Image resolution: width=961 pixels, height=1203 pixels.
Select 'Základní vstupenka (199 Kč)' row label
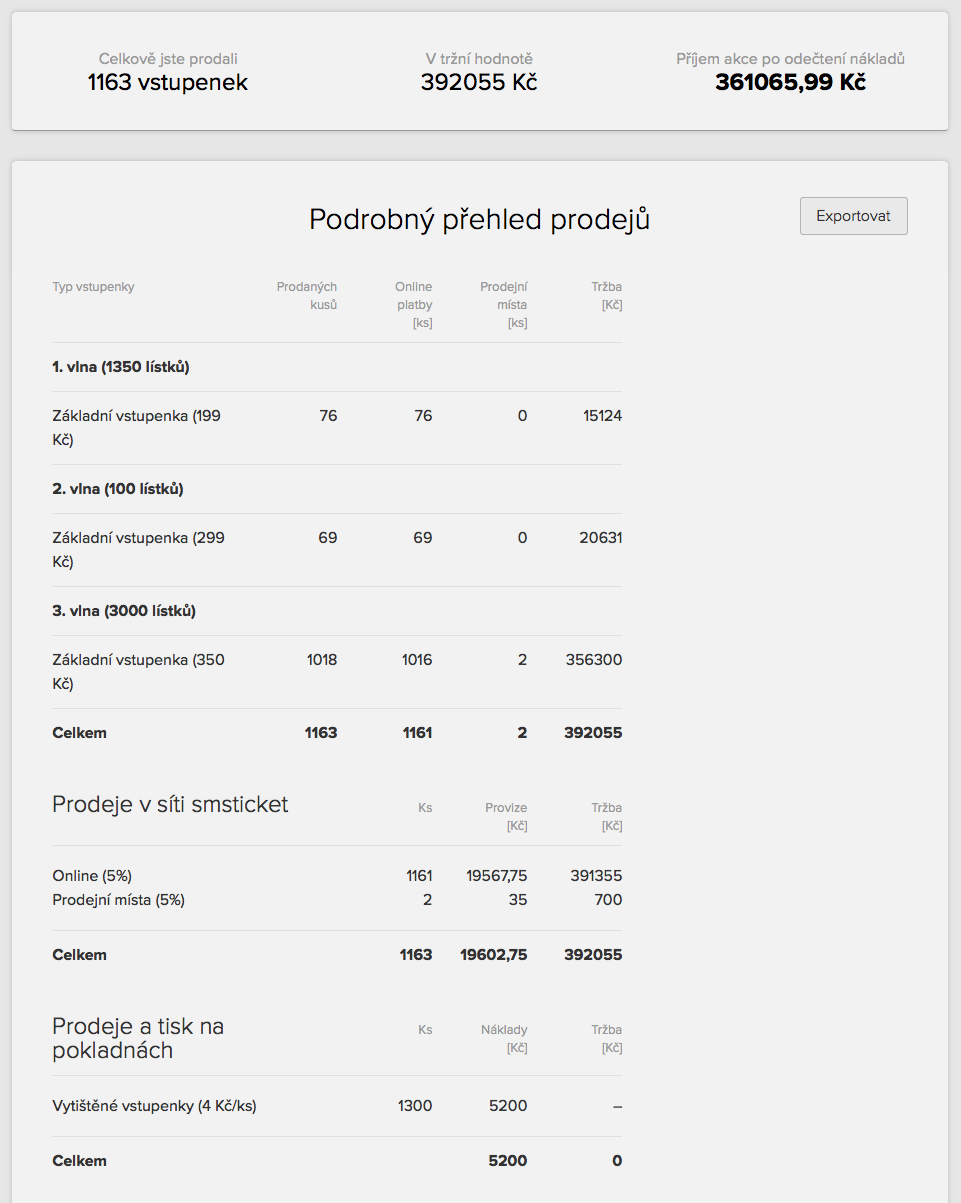tap(137, 427)
